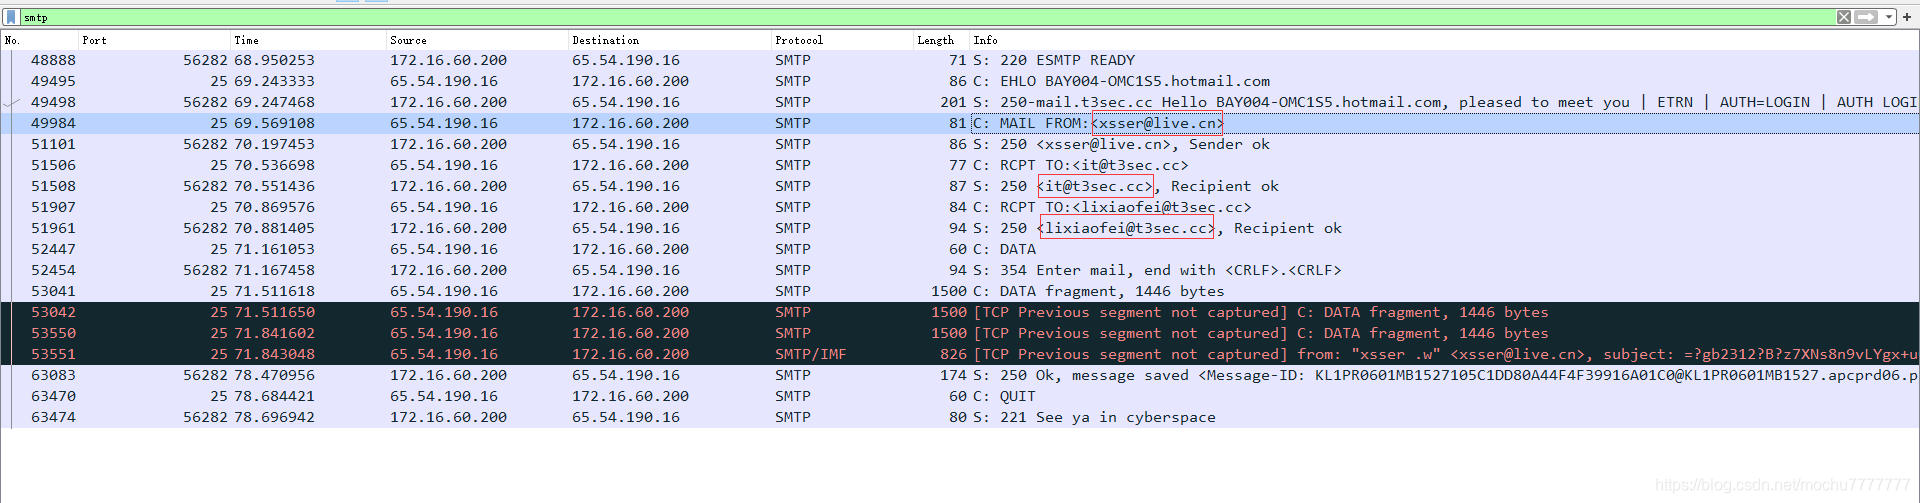Select packet 51907 RCPT TO lixiaofei row
Screen dimensions: 1920x503
[x=960, y=207]
